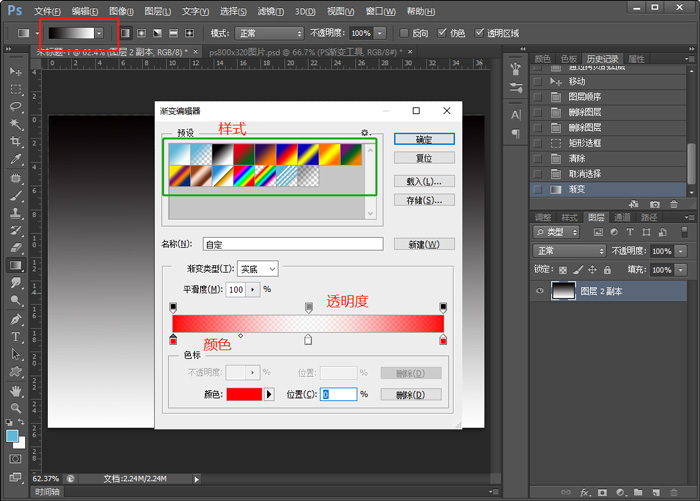Viewport: 700px width, 501px height.
Task: Lock all padlock icon in Layers panel
Action: click(x=607, y=270)
